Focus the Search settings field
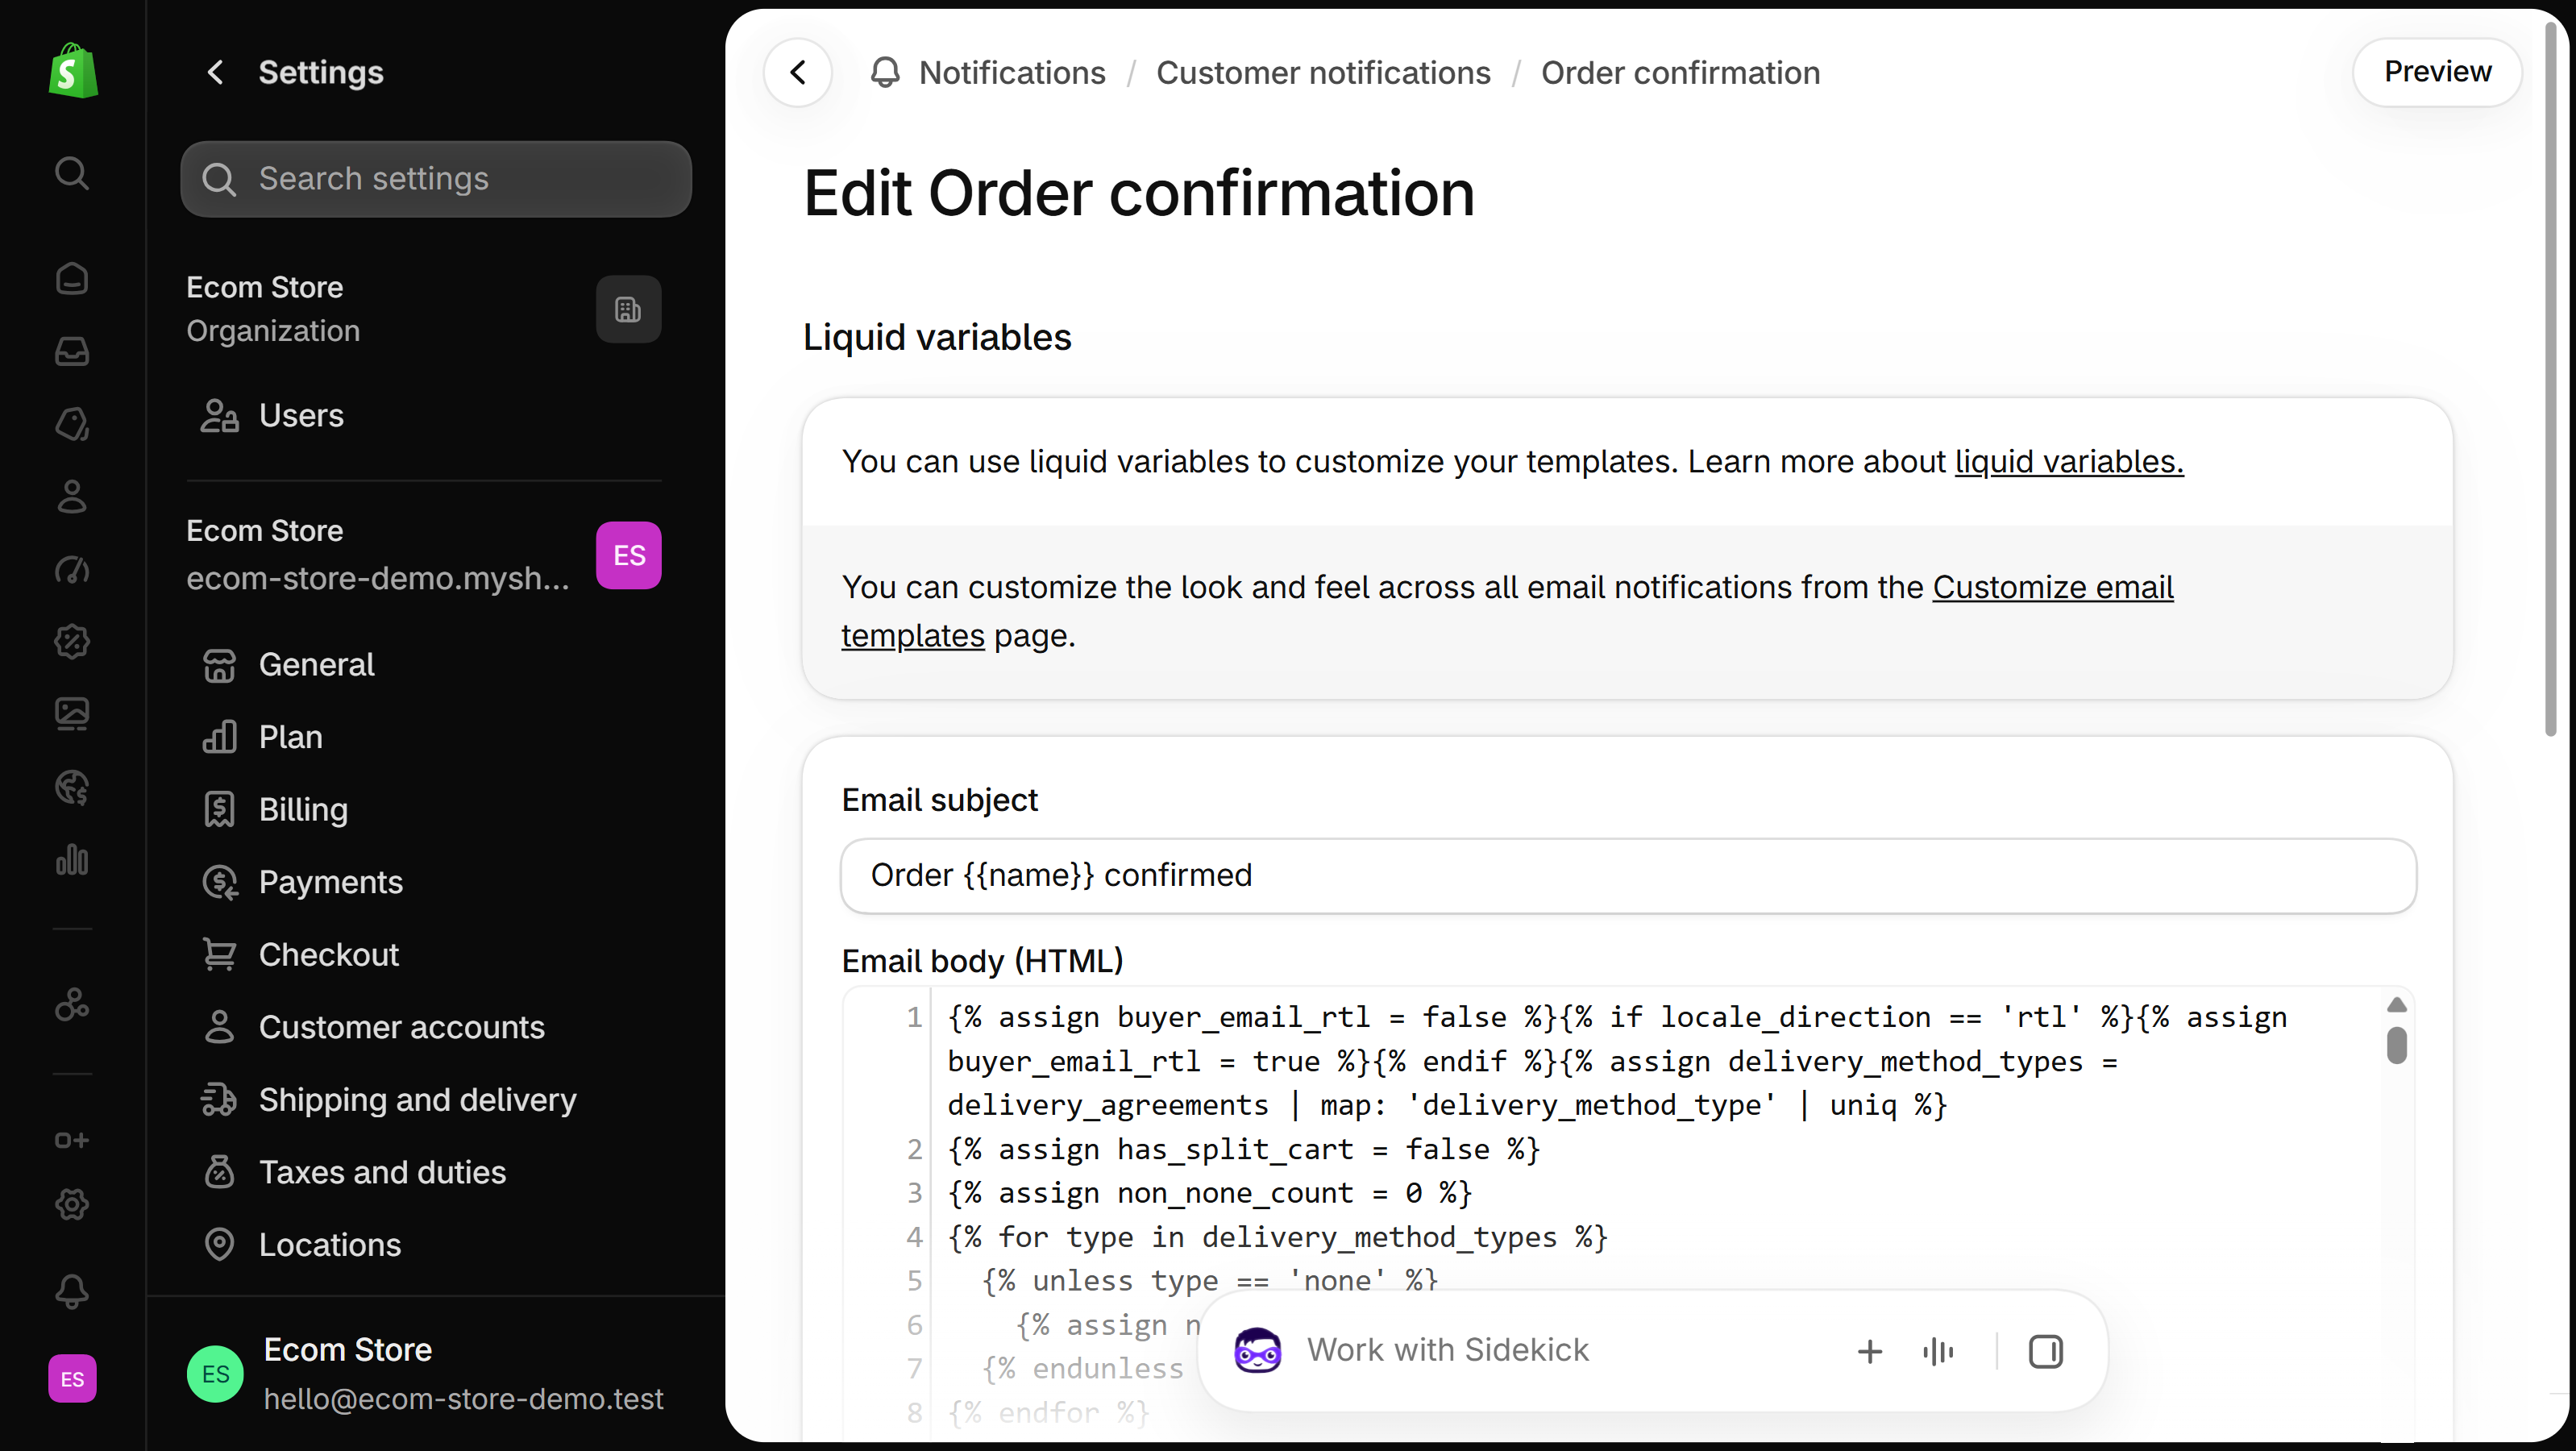The image size is (2576, 1451). pyautogui.click(x=436, y=179)
